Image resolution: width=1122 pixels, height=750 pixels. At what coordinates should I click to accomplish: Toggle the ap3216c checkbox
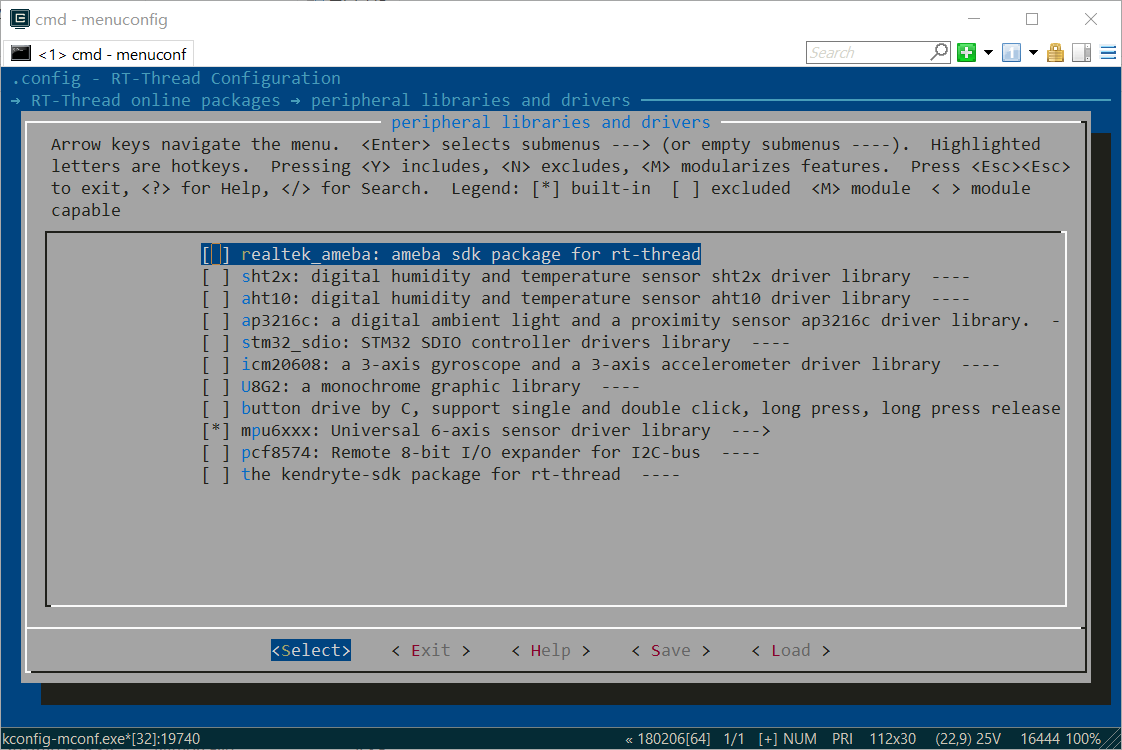(x=215, y=321)
